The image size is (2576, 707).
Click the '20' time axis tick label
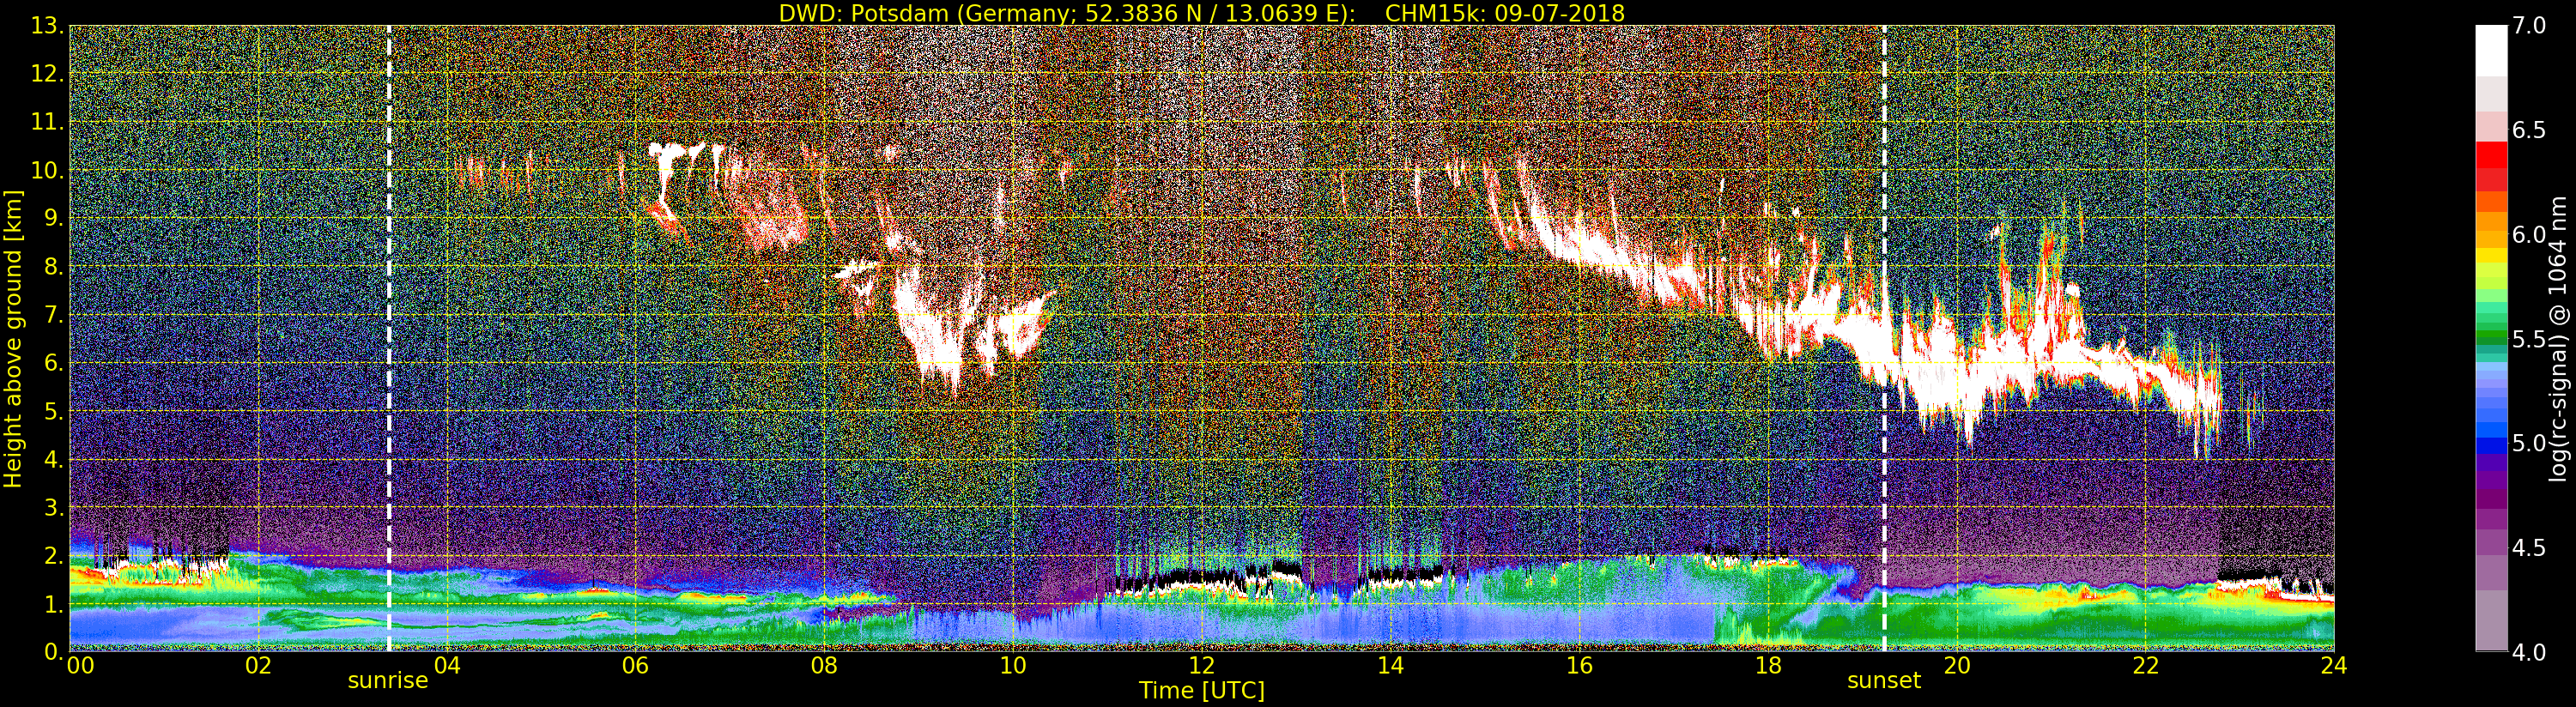(1957, 666)
